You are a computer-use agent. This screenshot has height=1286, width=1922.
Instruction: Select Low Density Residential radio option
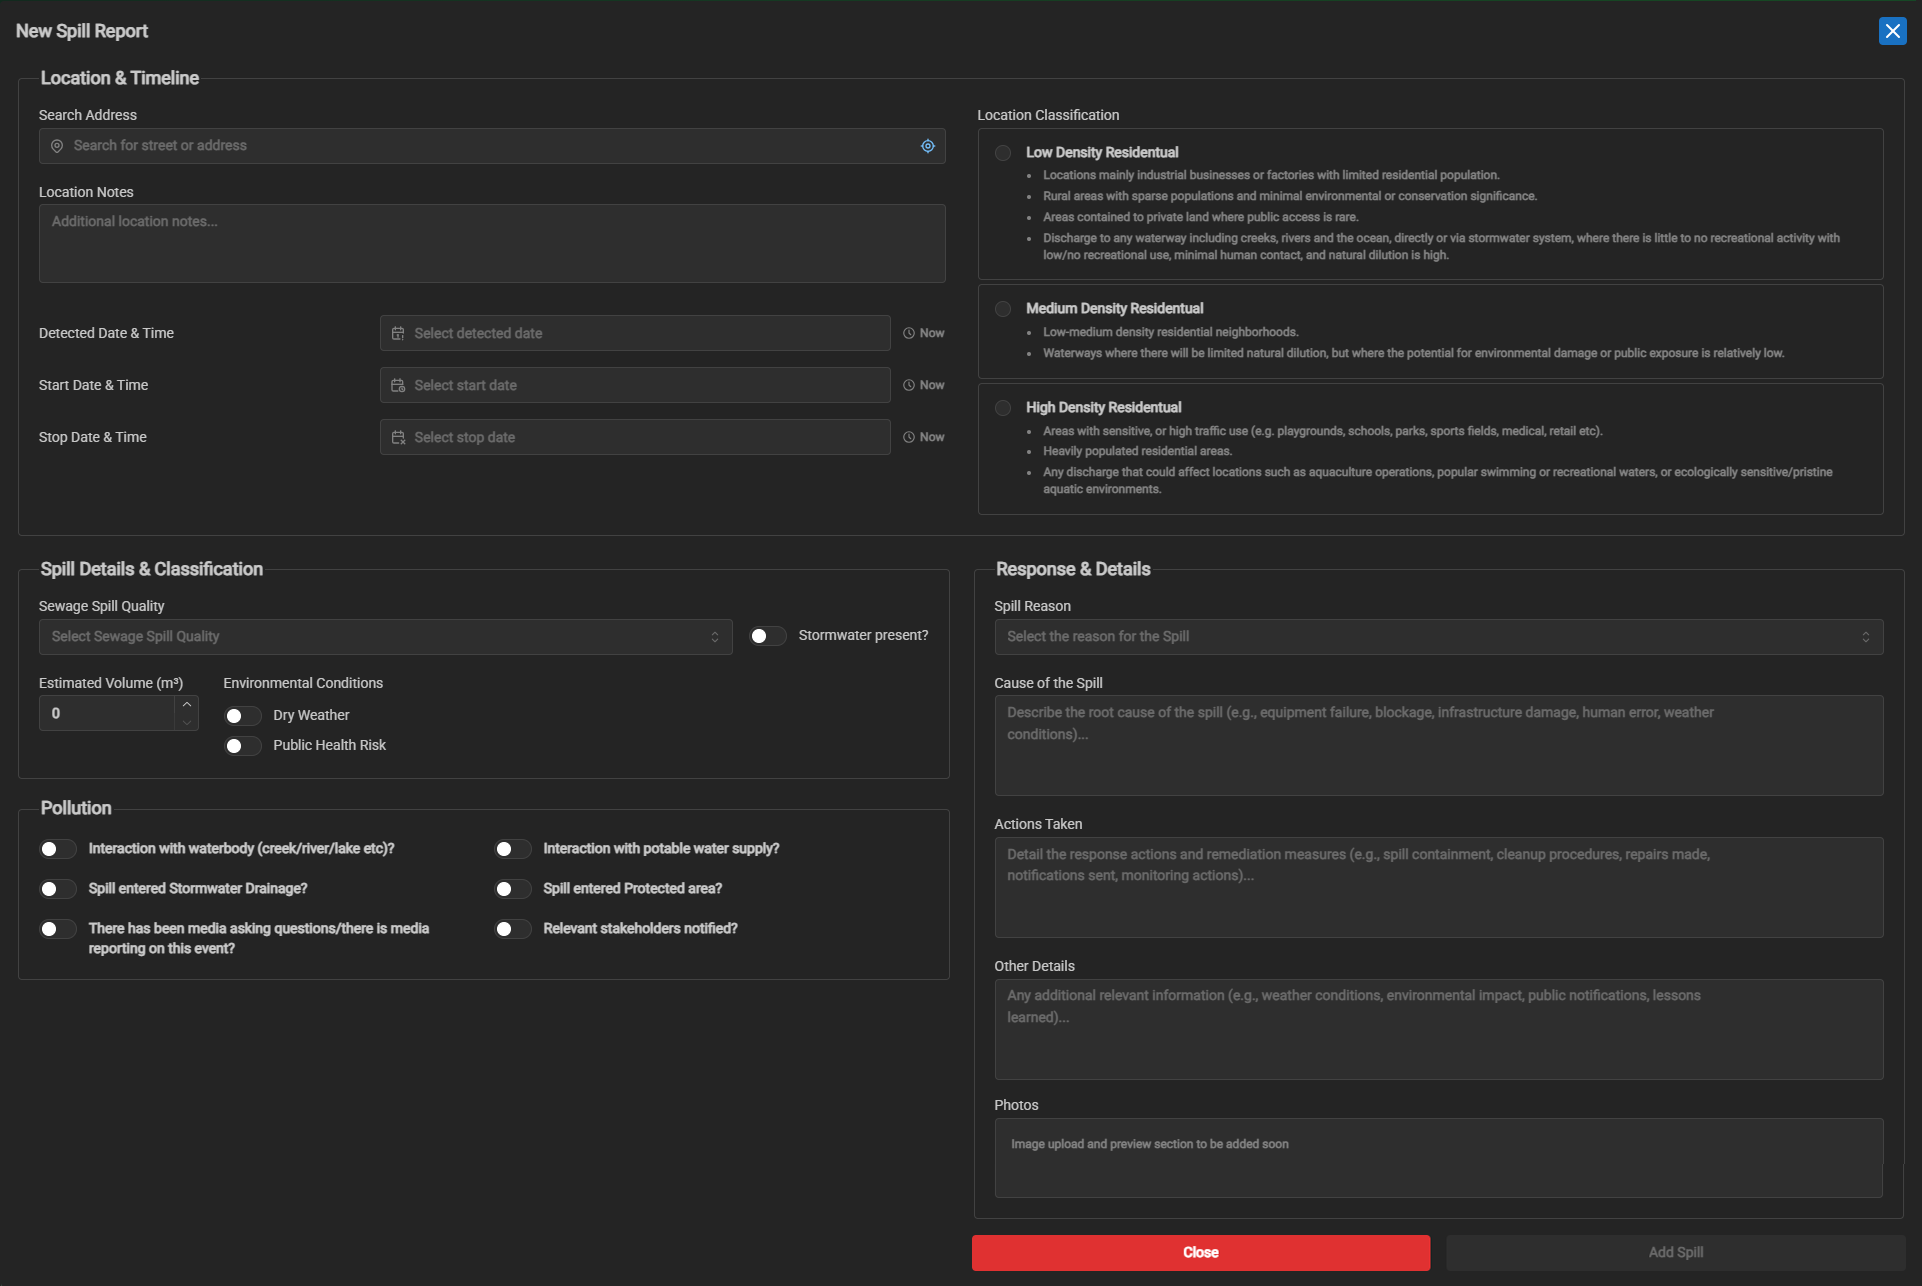pos(1003,153)
